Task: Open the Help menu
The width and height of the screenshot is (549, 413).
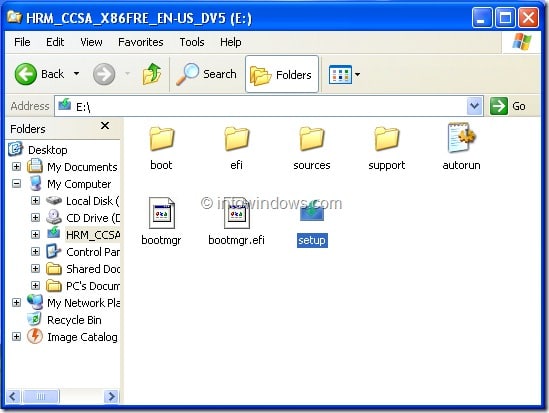Action: click(231, 42)
